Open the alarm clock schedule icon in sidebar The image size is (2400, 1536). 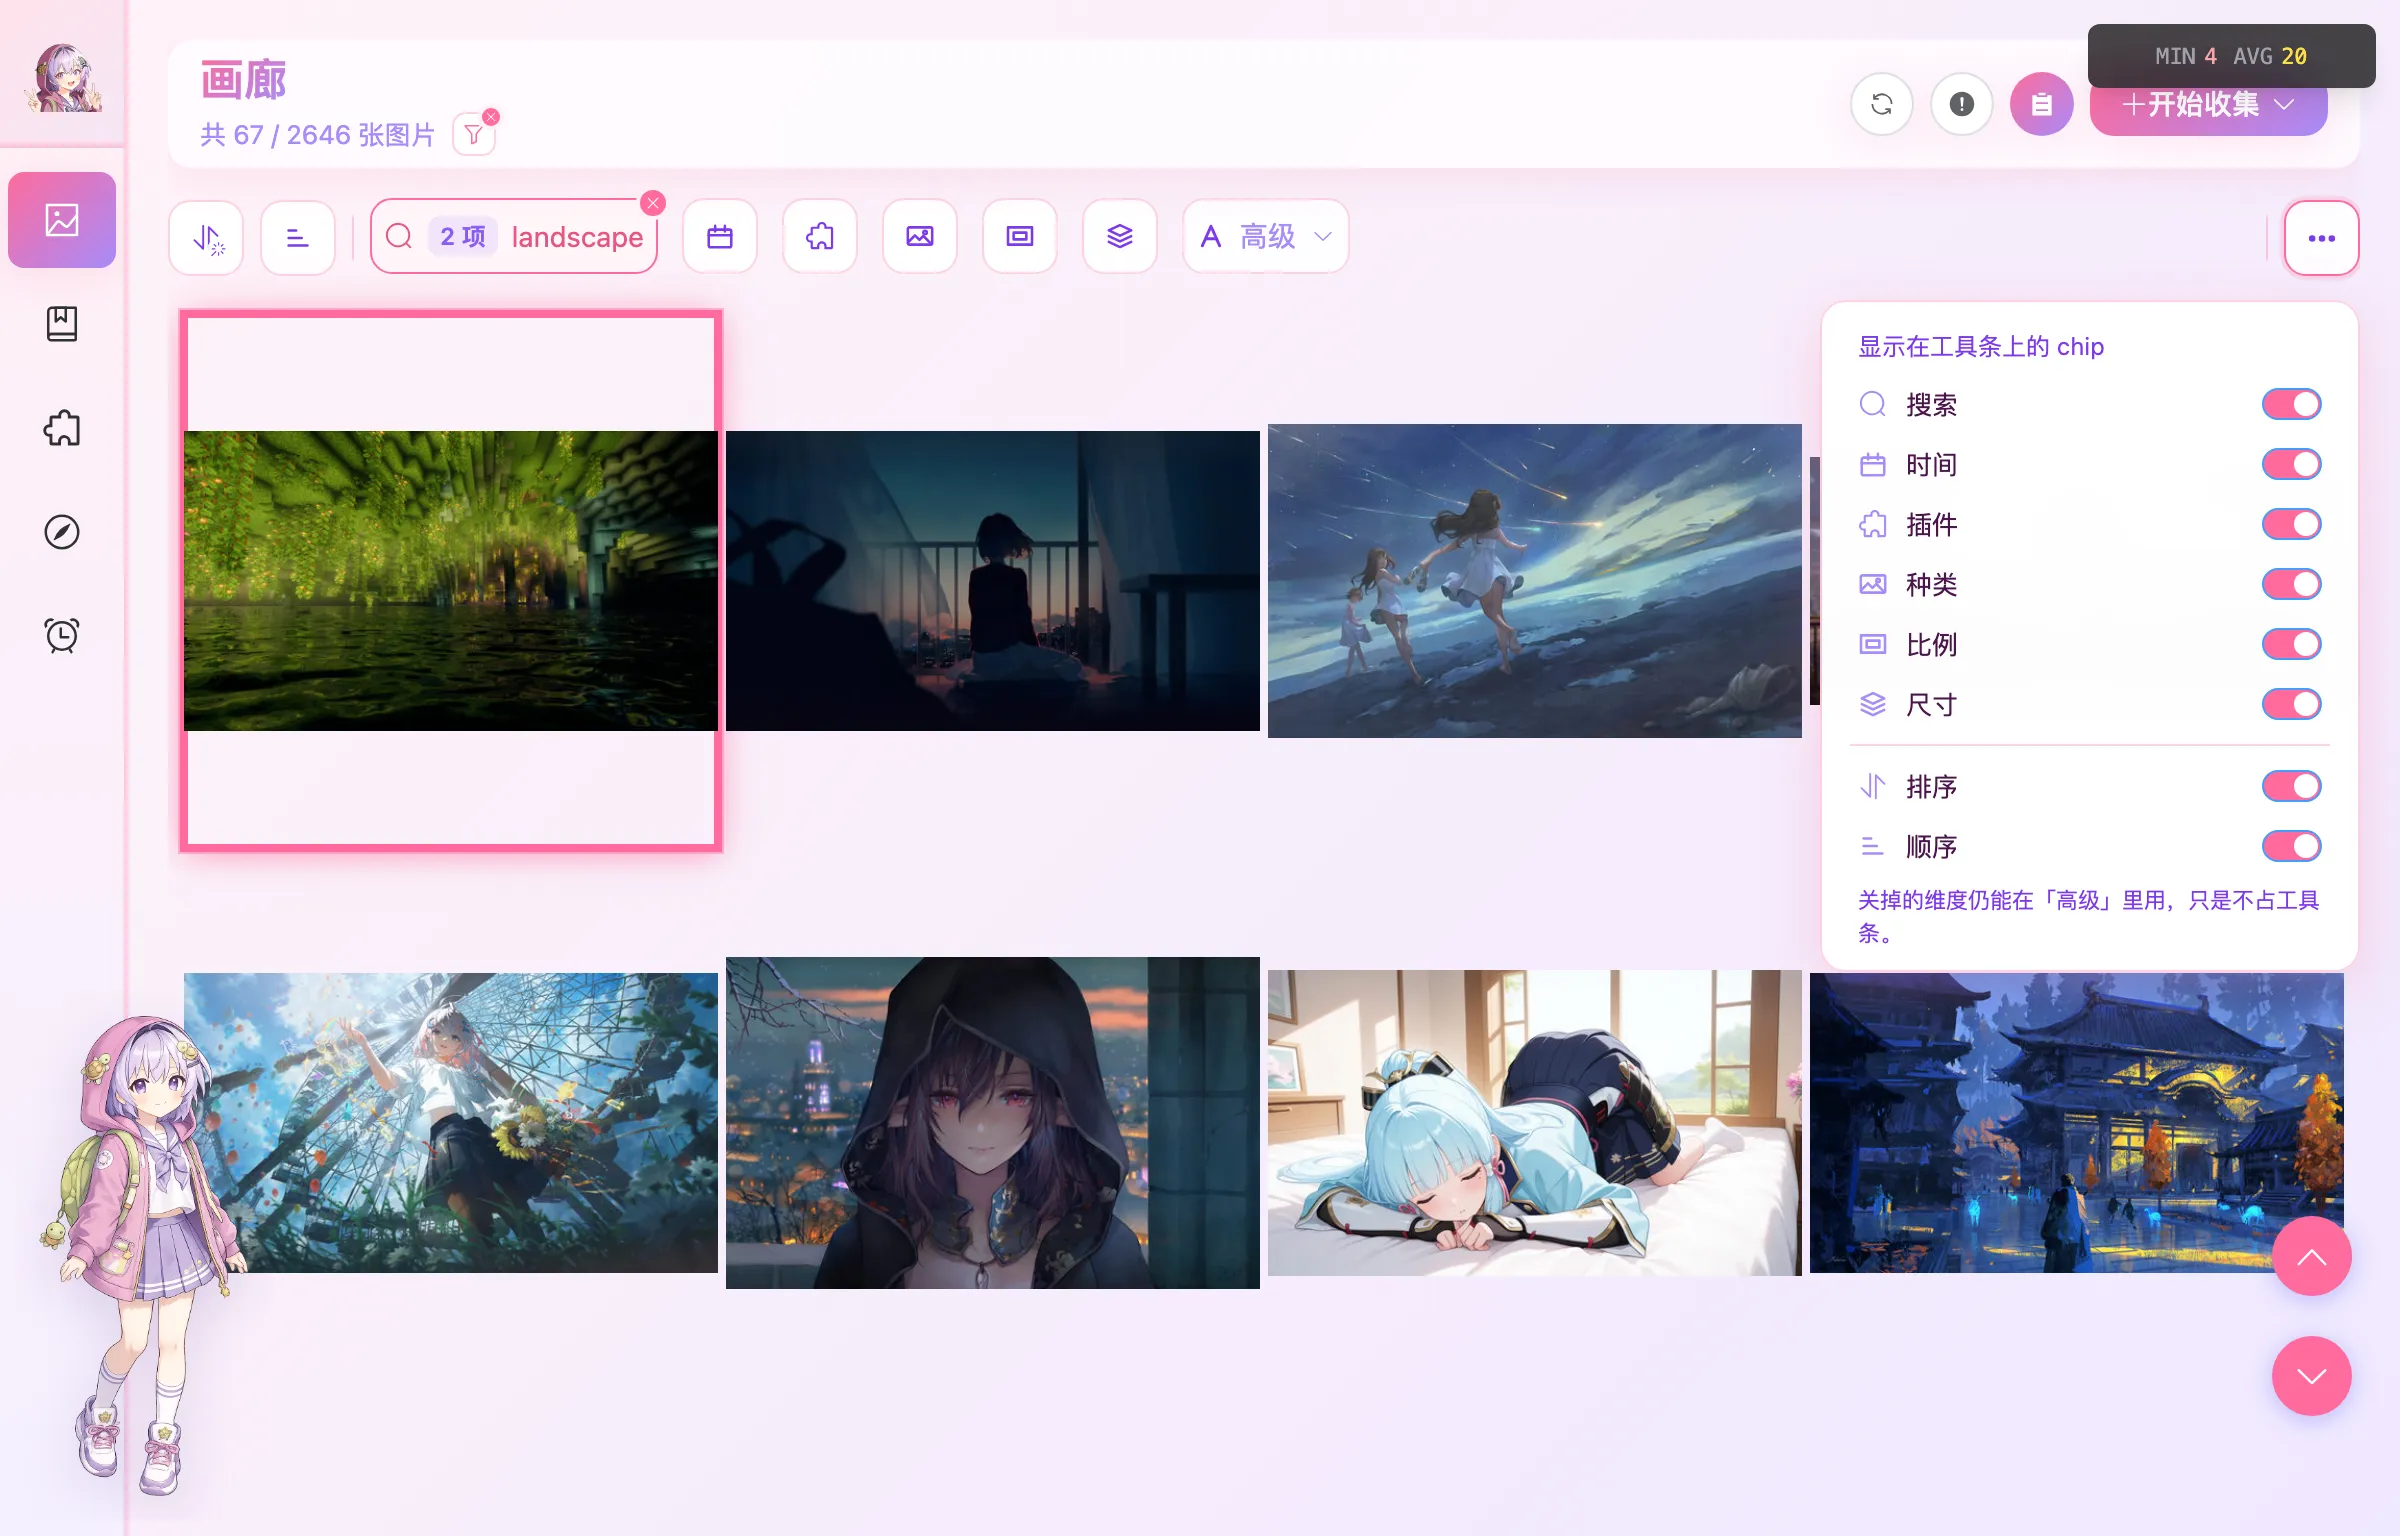tap(62, 636)
